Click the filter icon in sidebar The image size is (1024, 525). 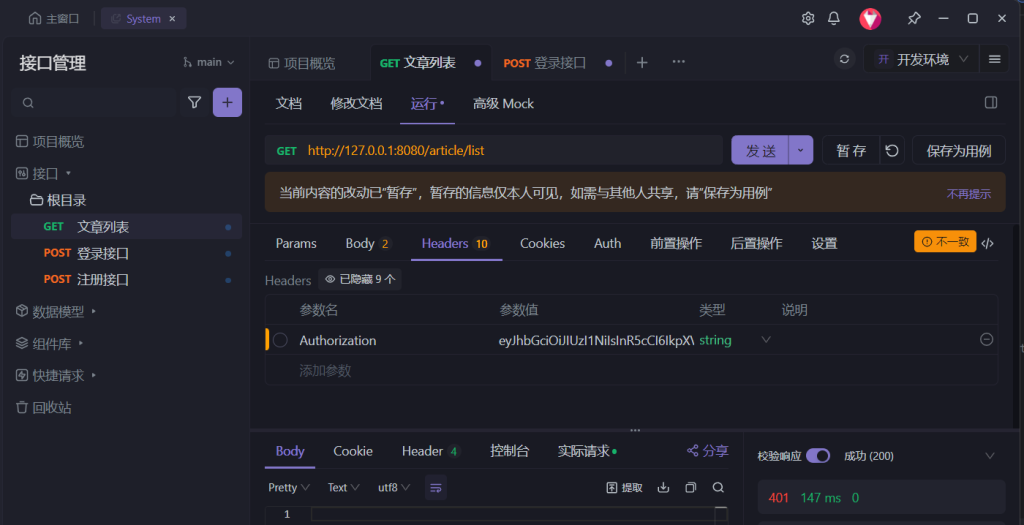pyautogui.click(x=195, y=102)
